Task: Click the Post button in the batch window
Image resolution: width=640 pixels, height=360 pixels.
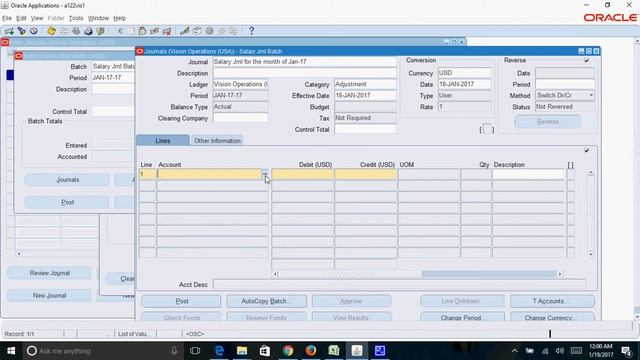Action: pyautogui.click(x=67, y=202)
